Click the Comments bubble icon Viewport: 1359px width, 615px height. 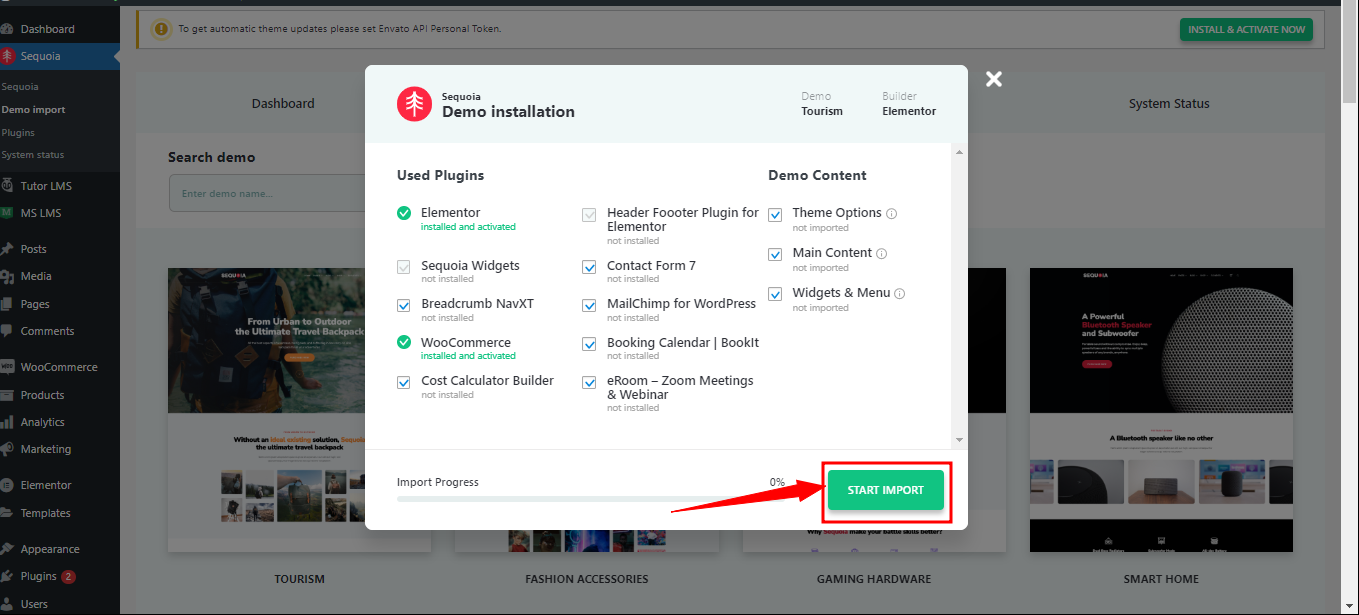click(x=8, y=331)
